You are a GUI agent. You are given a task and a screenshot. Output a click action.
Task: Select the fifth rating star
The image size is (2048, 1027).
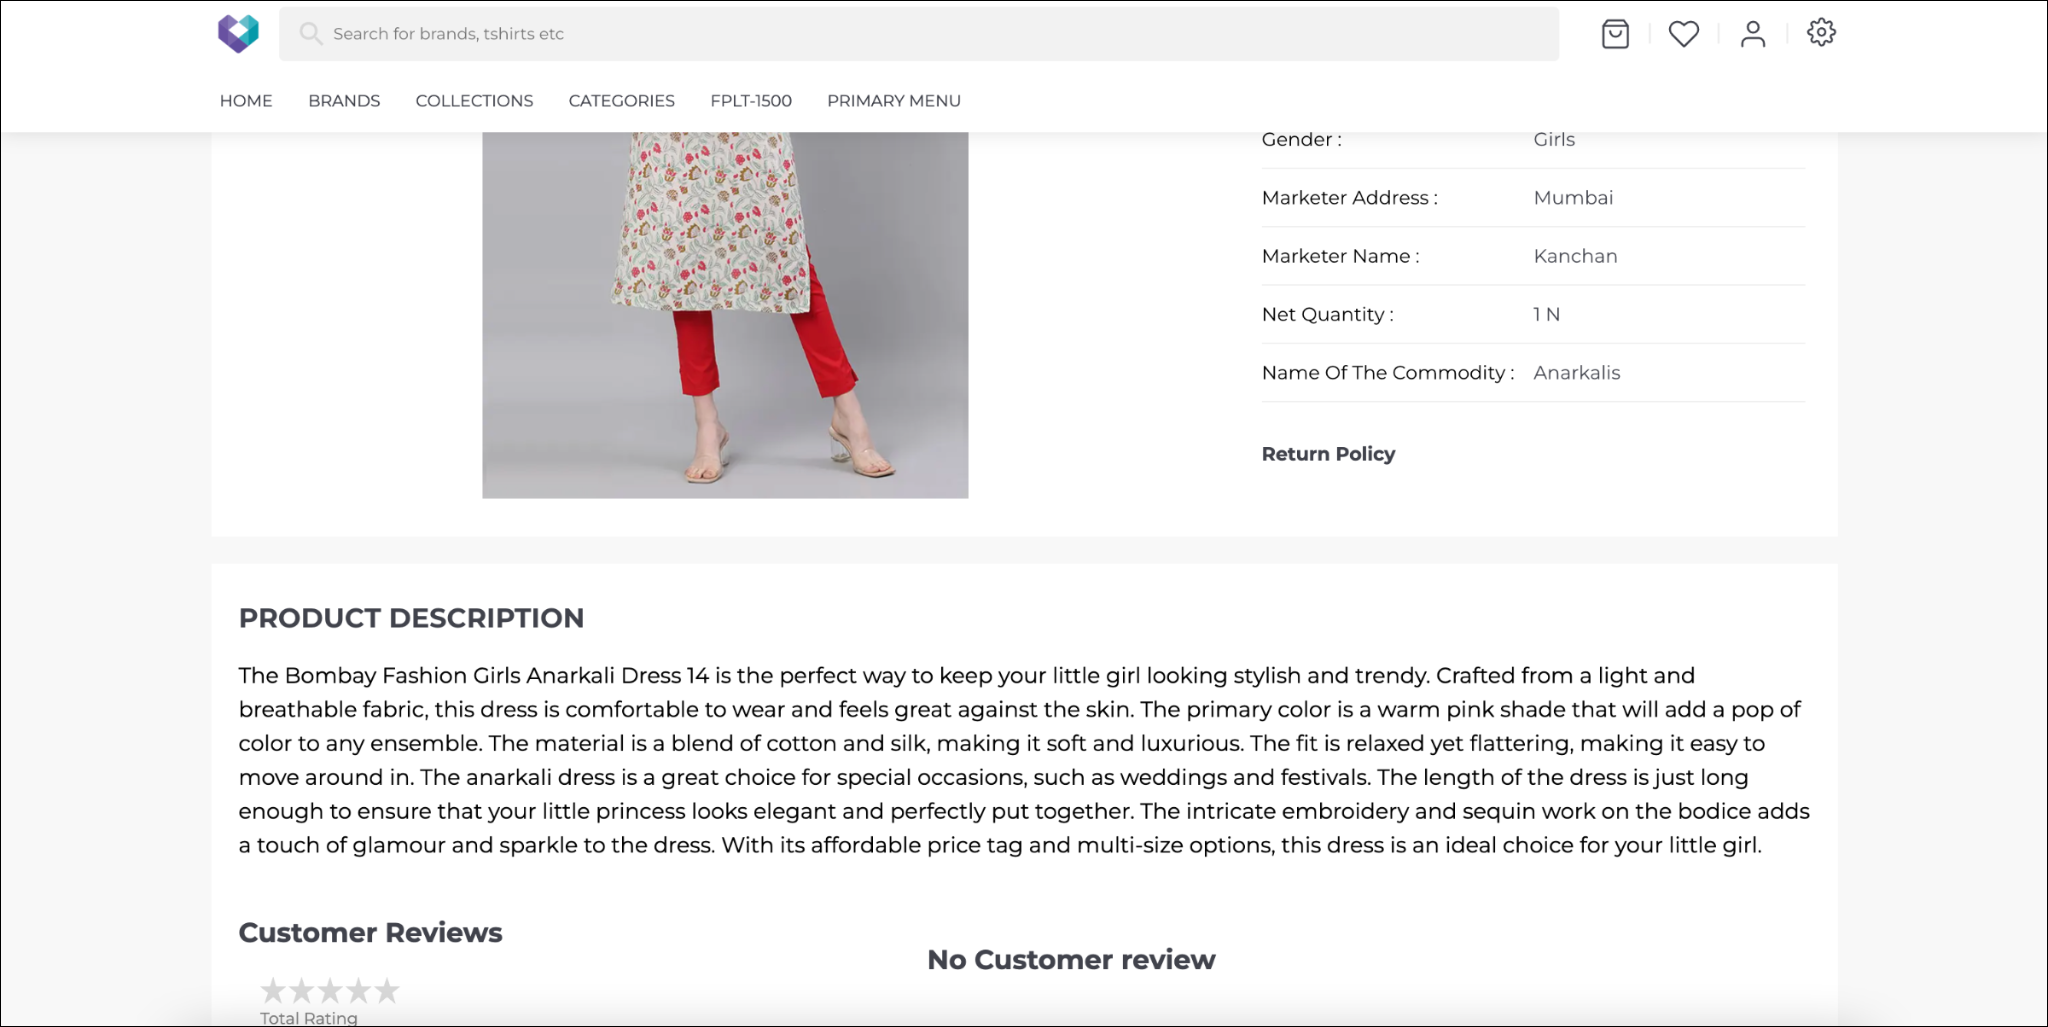[387, 991]
